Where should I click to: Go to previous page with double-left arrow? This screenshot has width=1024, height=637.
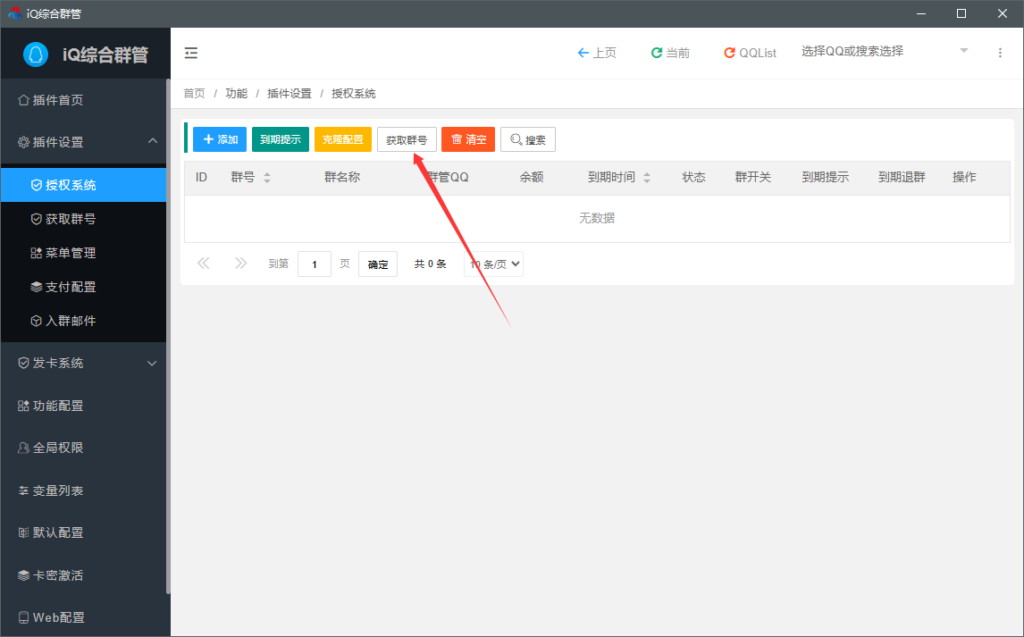(203, 263)
